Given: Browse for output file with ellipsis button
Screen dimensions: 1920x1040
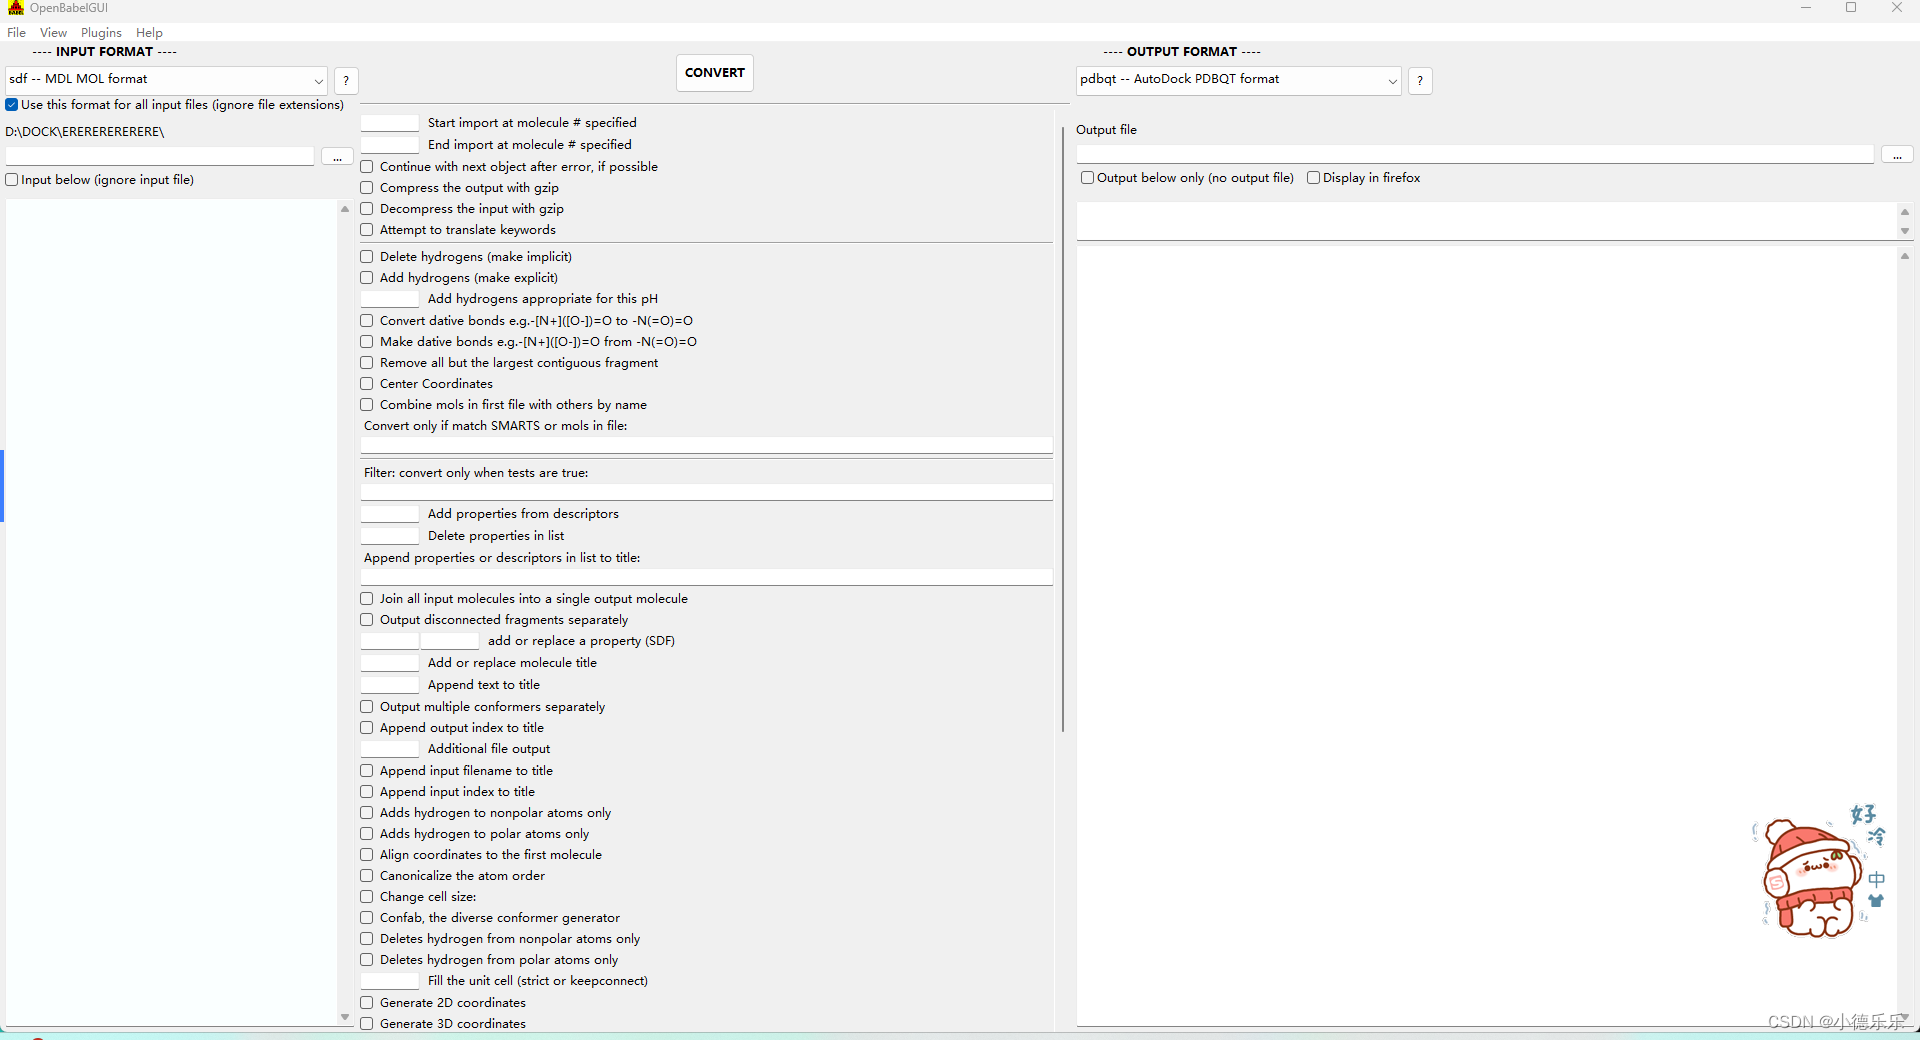Looking at the screenshot, I should (x=1897, y=155).
